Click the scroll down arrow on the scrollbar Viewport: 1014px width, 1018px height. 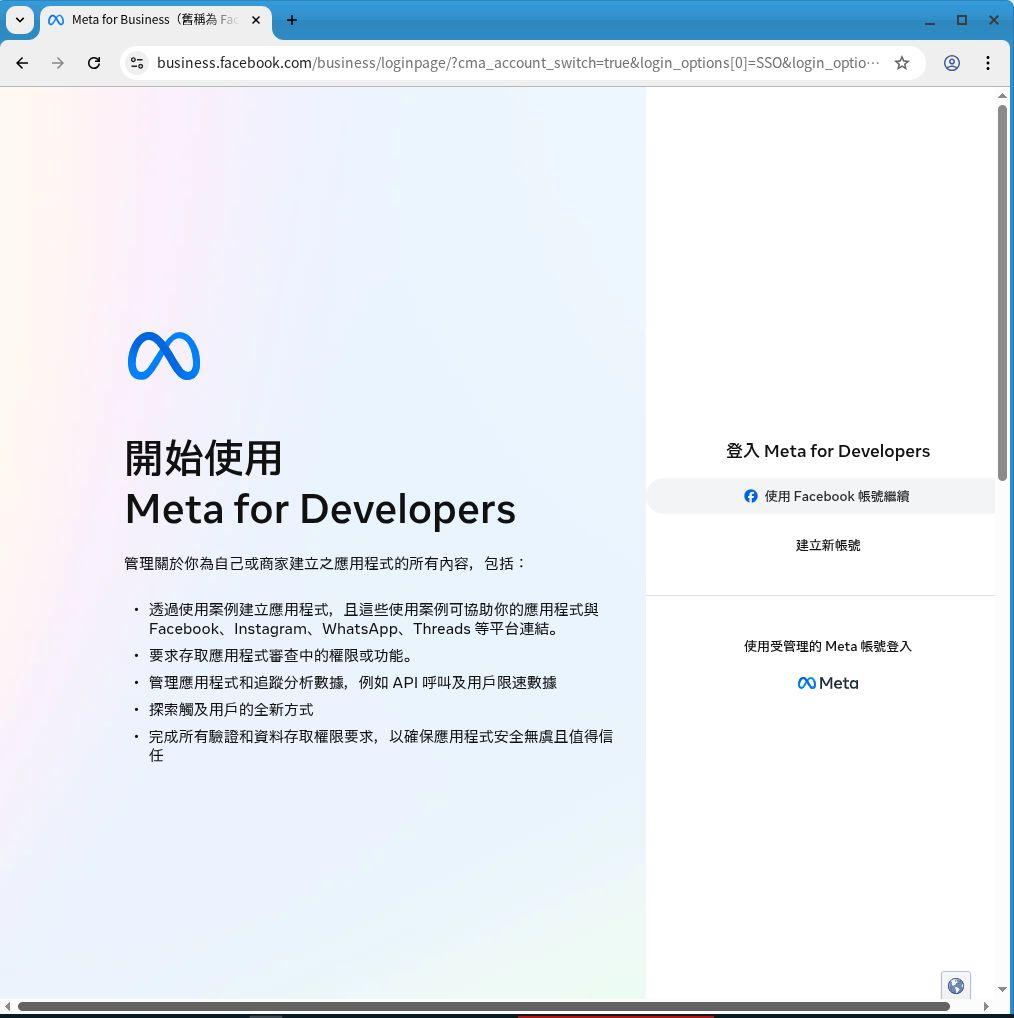1002,990
